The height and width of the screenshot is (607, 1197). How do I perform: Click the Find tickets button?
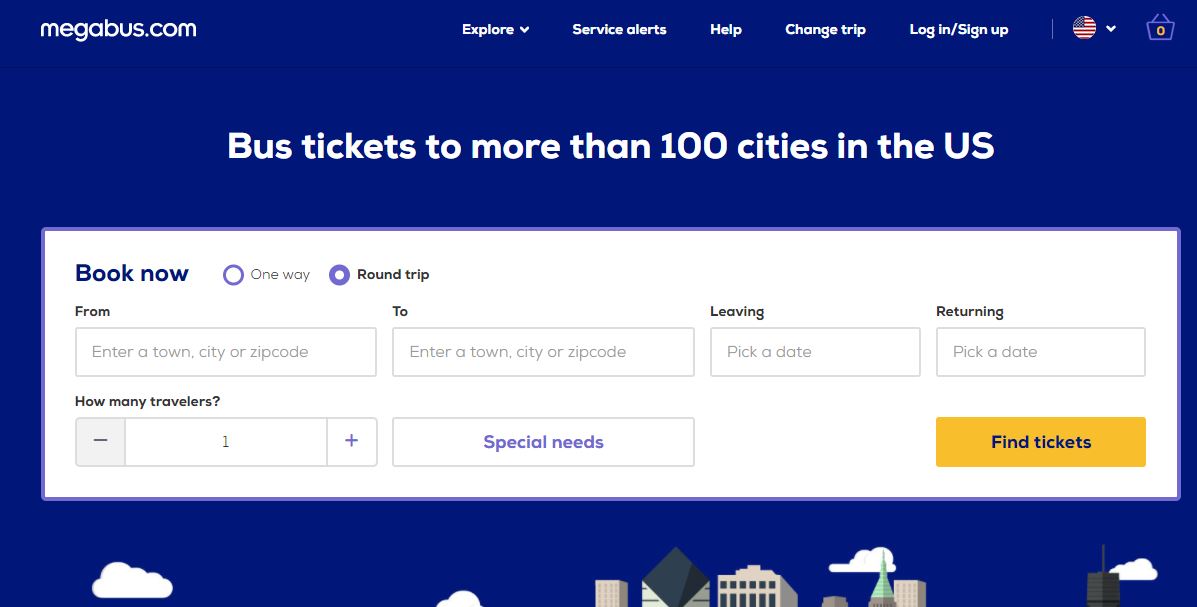(1041, 442)
